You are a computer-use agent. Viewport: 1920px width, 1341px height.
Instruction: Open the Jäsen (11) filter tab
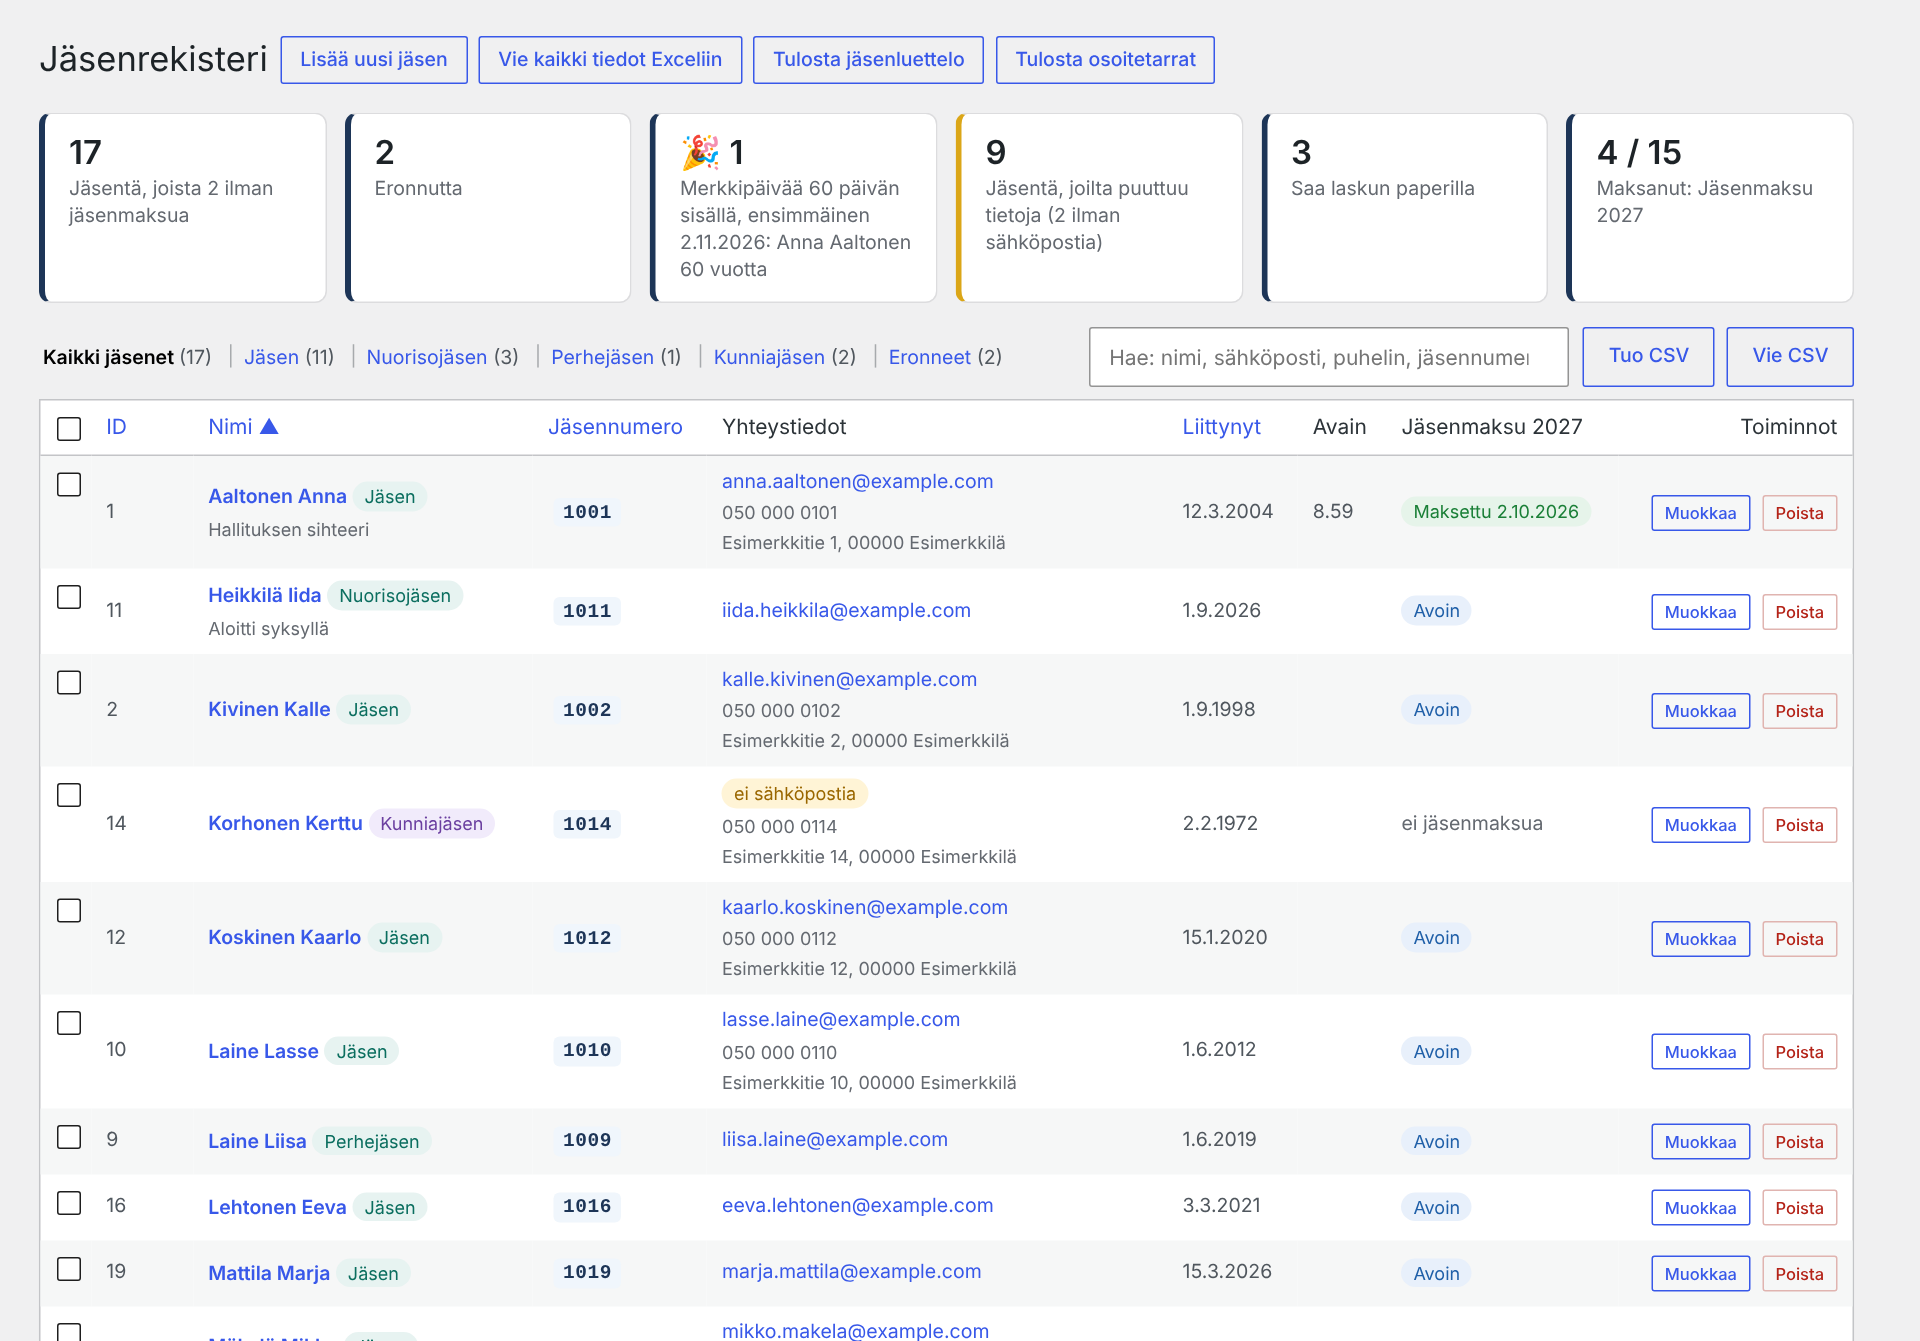pos(289,357)
